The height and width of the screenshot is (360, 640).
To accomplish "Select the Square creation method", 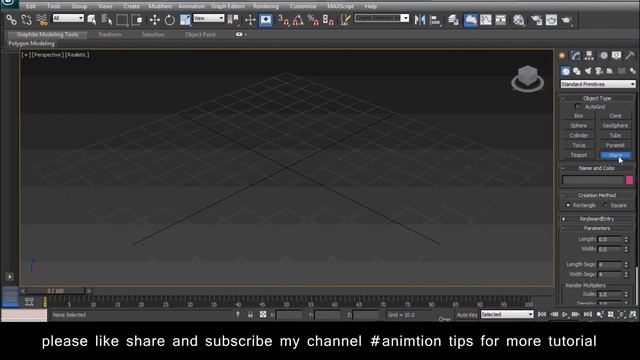I will [605, 205].
